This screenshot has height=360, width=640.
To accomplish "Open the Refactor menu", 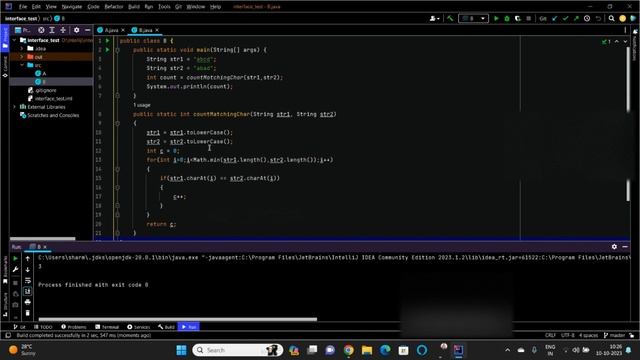I will pyautogui.click(x=114, y=7).
